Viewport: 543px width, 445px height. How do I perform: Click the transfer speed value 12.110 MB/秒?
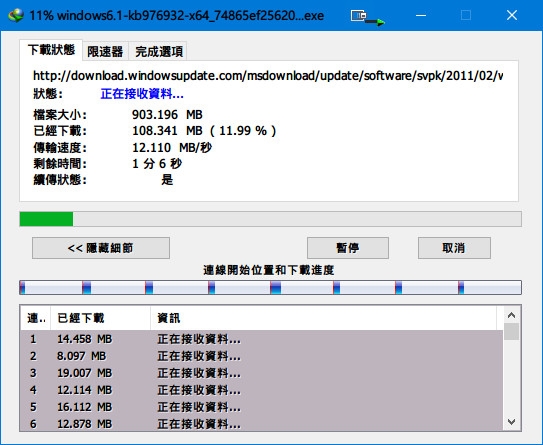coord(172,148)
